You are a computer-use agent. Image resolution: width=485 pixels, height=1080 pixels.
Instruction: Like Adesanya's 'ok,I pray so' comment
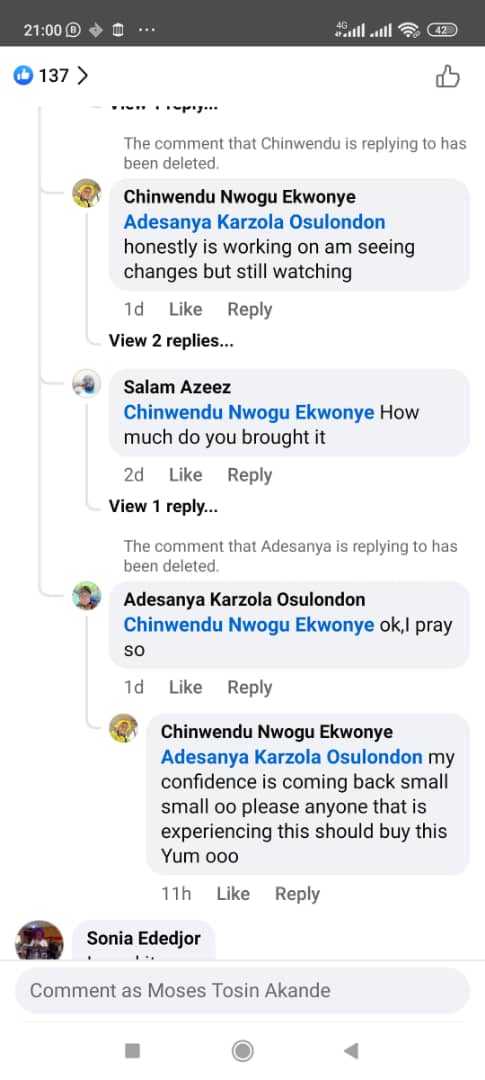tap(185, 687)
